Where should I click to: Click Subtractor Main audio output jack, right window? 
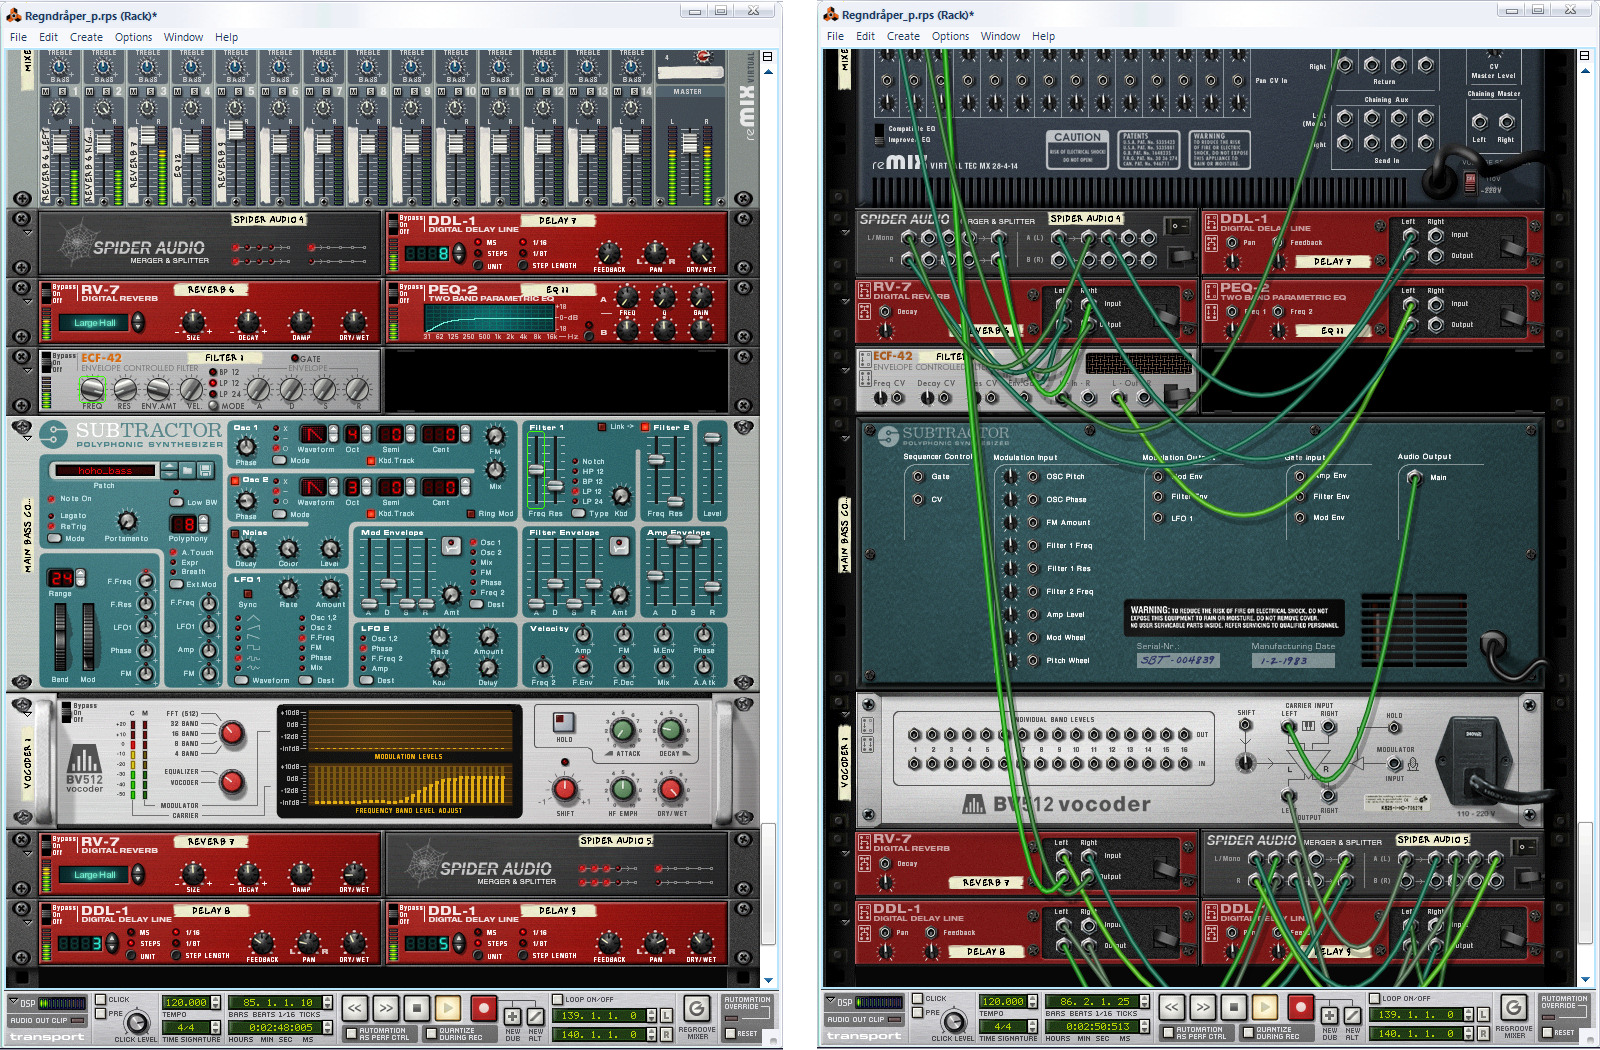[x=1414, y=478]
